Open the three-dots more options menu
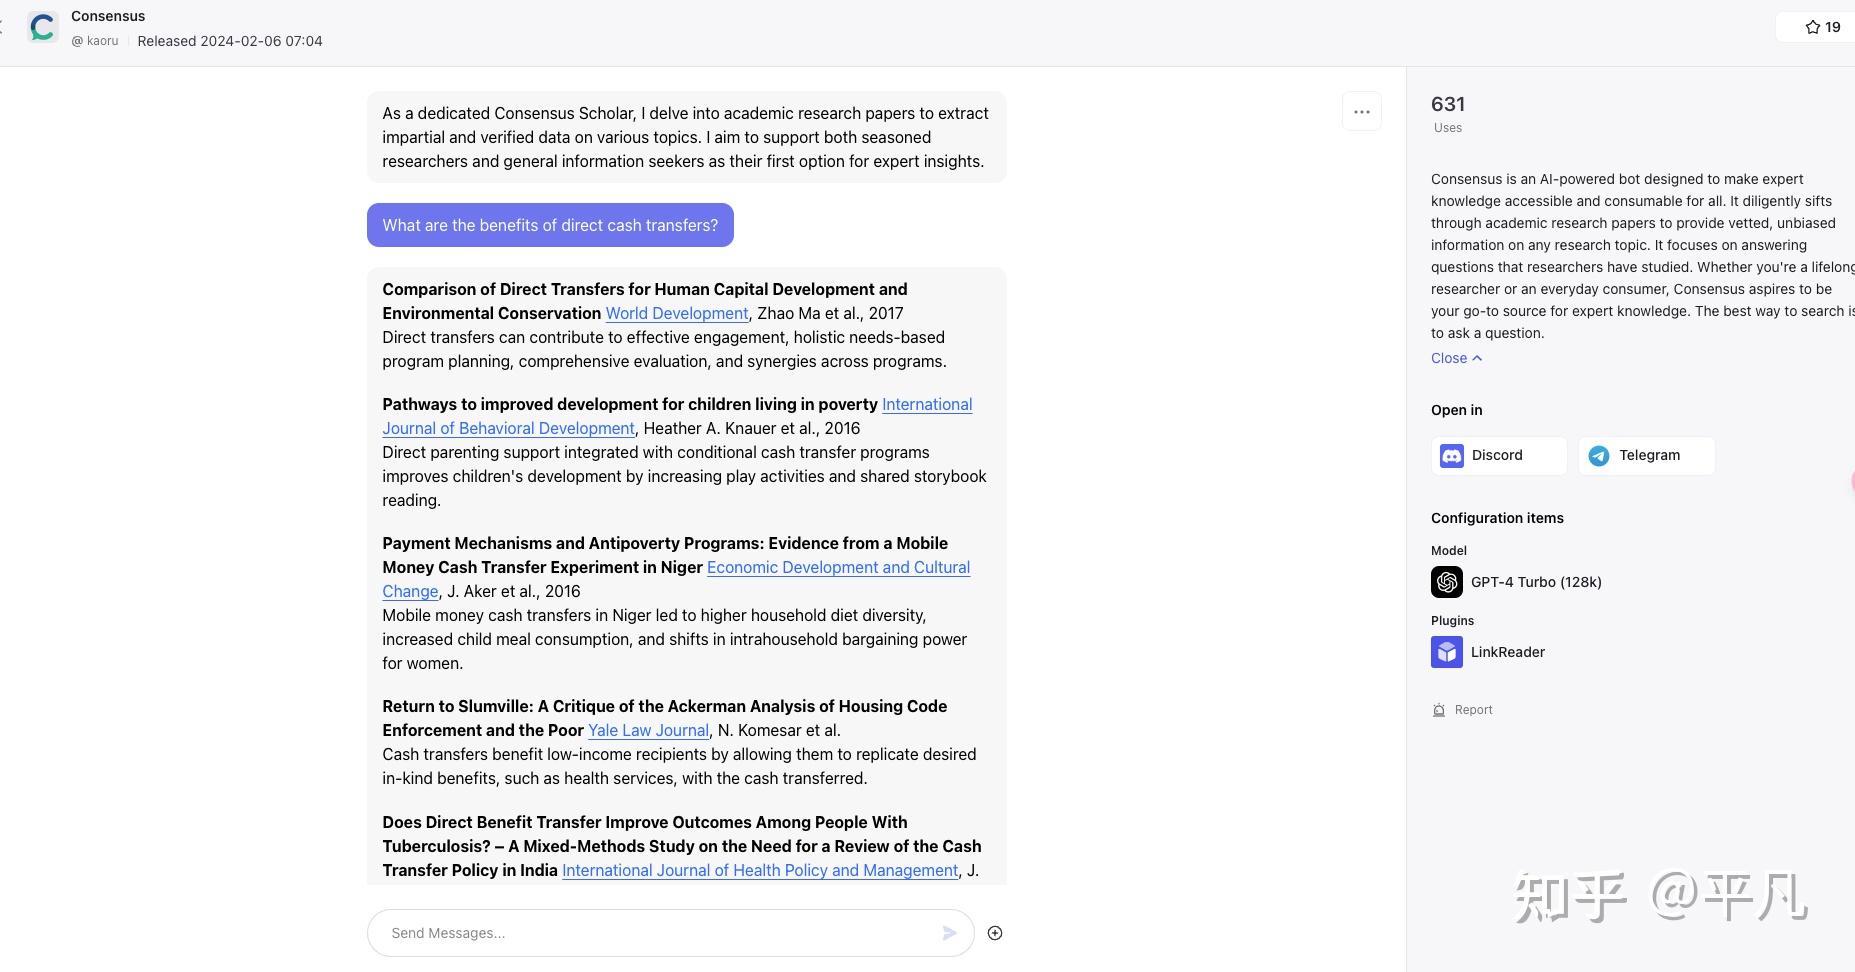 [x=1361, y=112]
